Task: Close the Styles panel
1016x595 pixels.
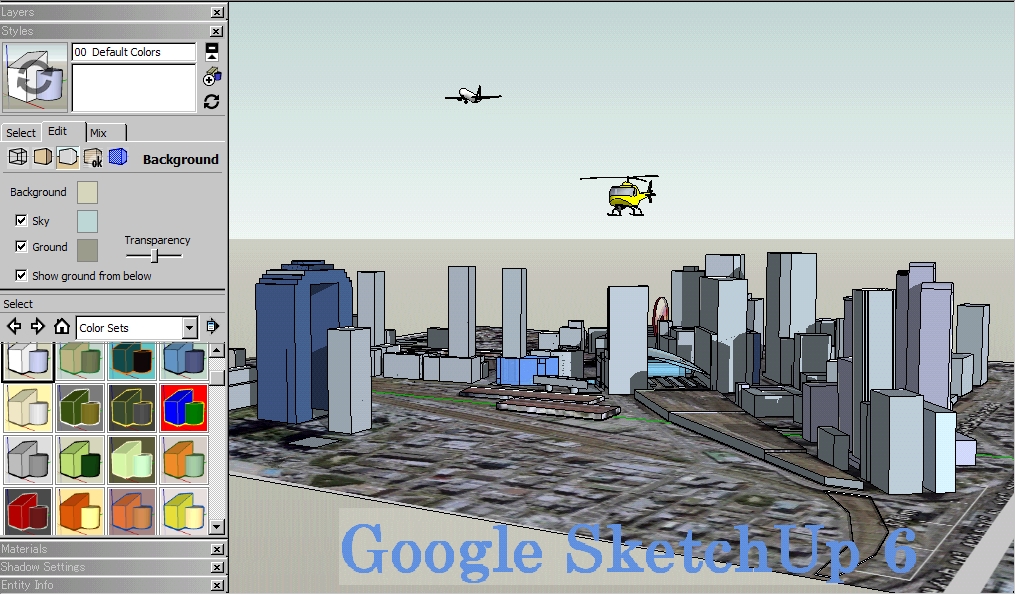Action: (x=218, y=31)
